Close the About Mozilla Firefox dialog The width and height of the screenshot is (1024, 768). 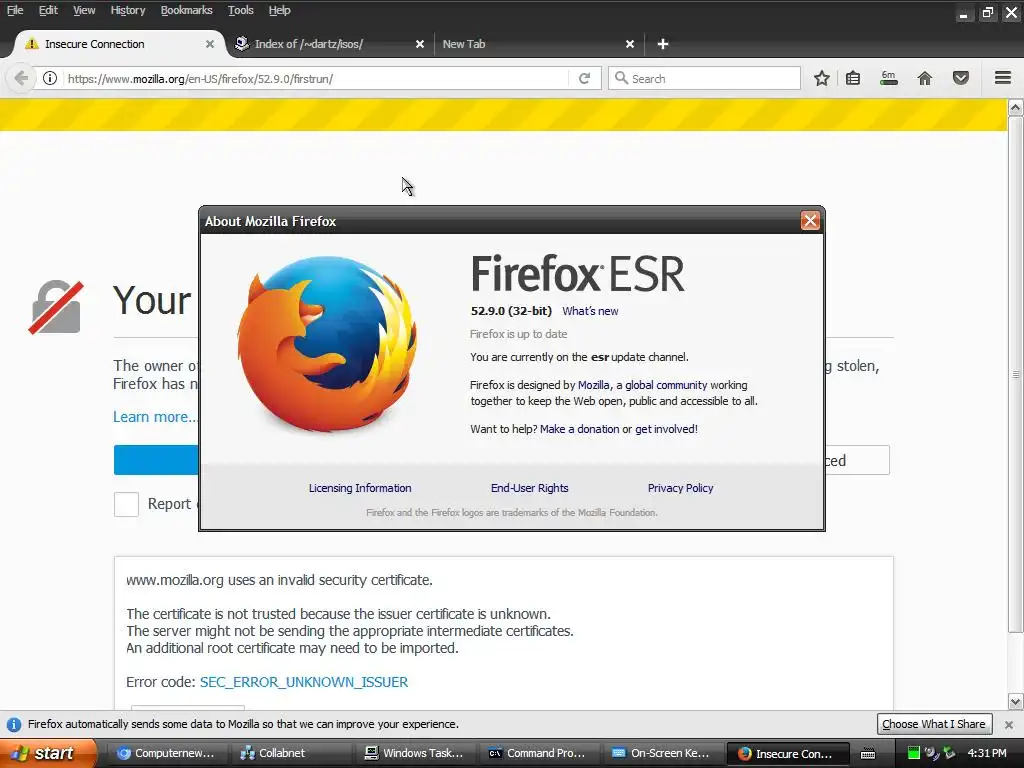[810, 221]
